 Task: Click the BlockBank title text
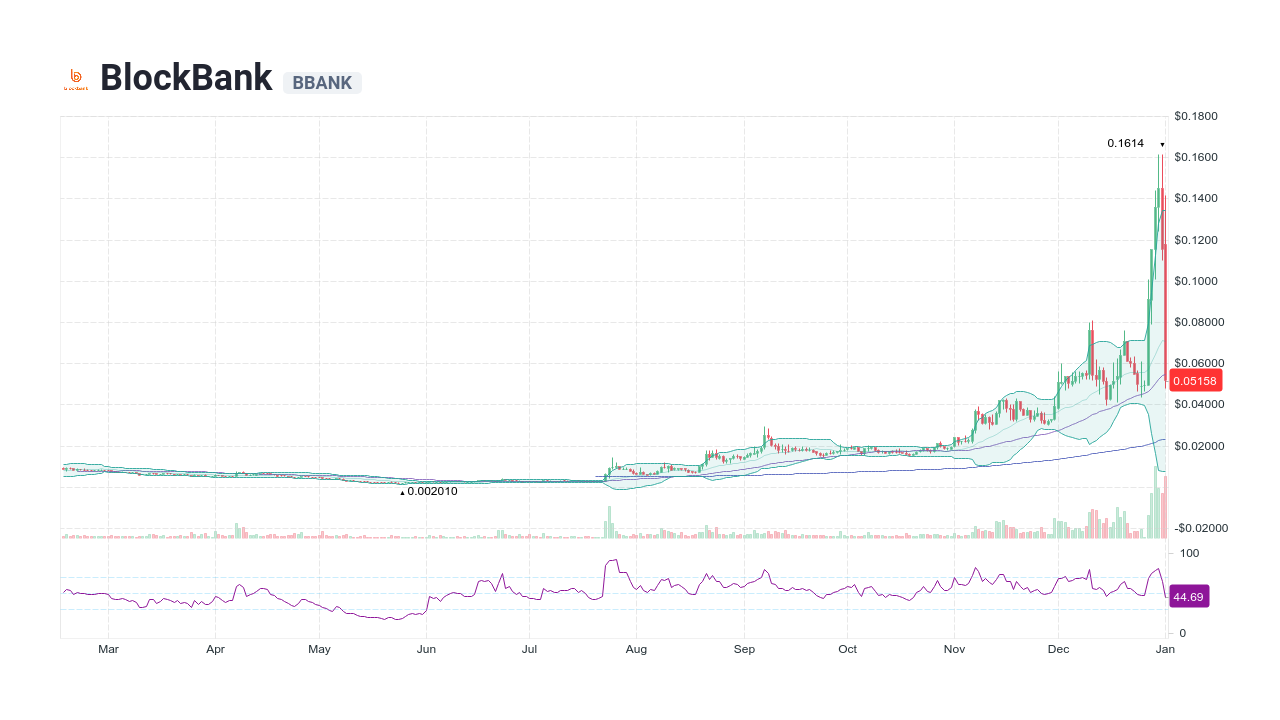(x=186, y=78)
